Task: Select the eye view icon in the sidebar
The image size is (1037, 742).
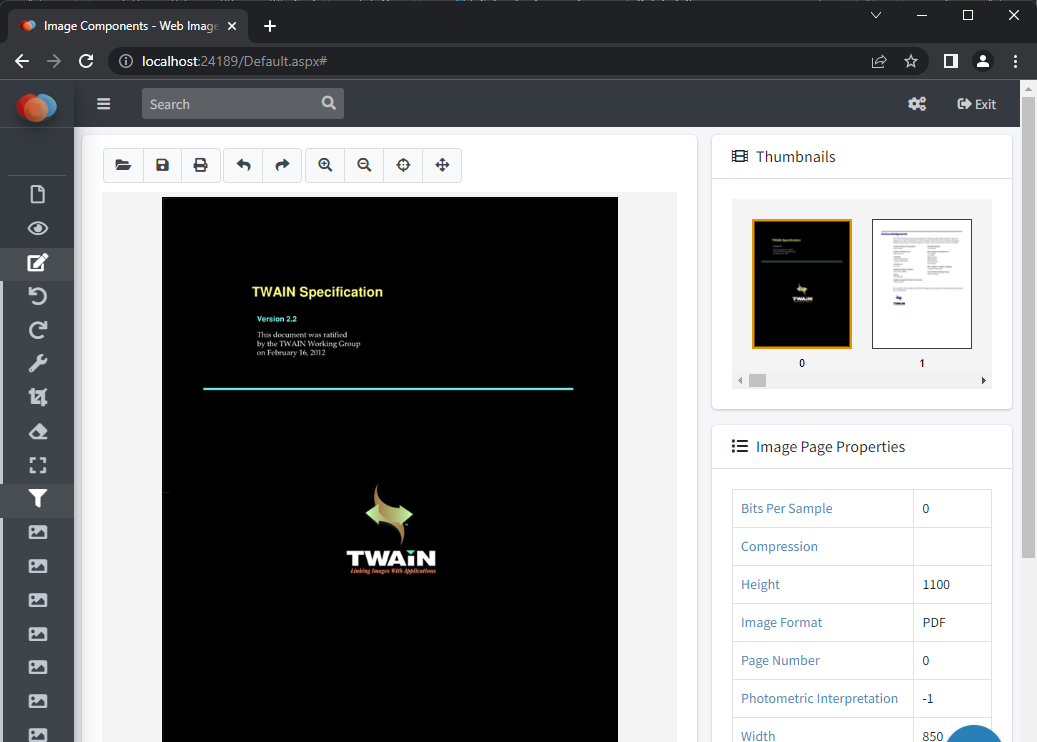Action: [38, 228]
